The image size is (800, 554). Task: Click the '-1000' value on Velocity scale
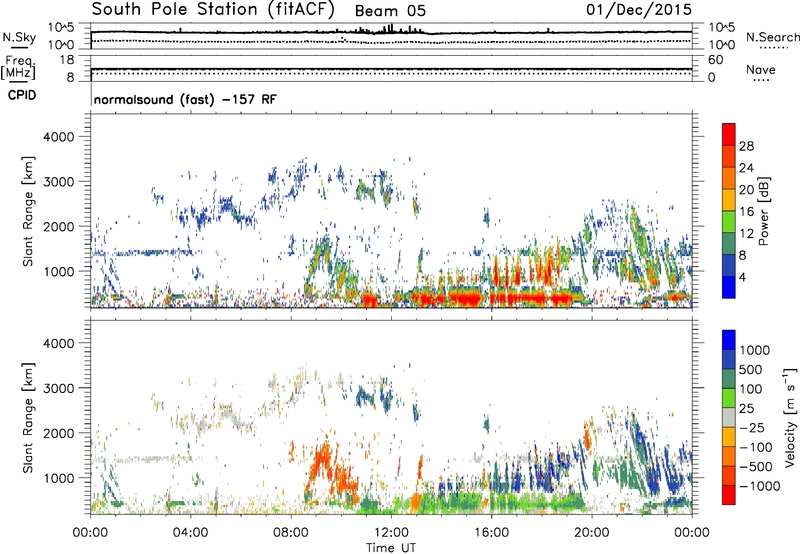tap(760, 486)
